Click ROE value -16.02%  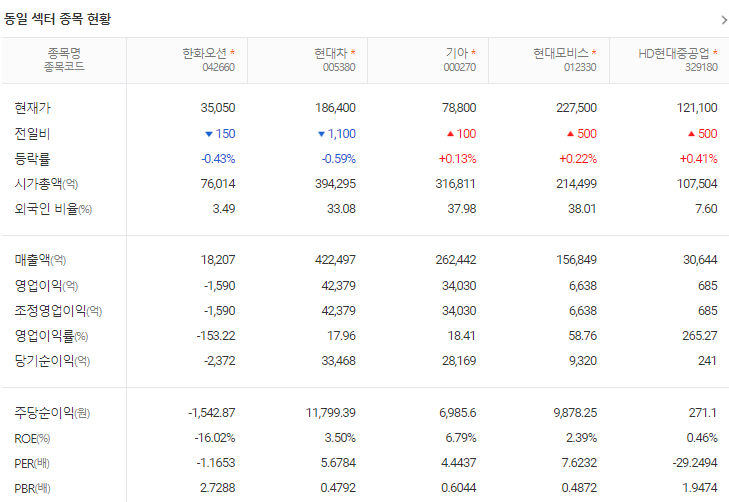coord(215,438)
